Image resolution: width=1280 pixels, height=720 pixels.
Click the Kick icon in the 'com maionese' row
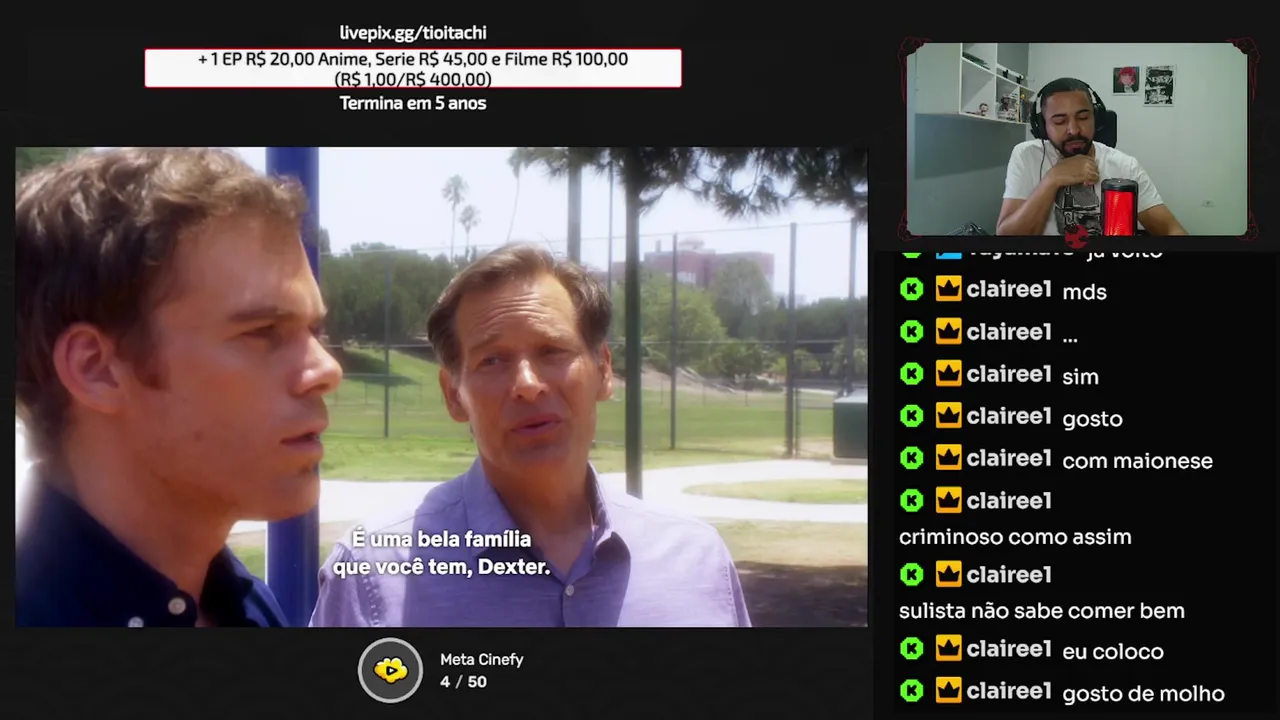tap(911, 458)
